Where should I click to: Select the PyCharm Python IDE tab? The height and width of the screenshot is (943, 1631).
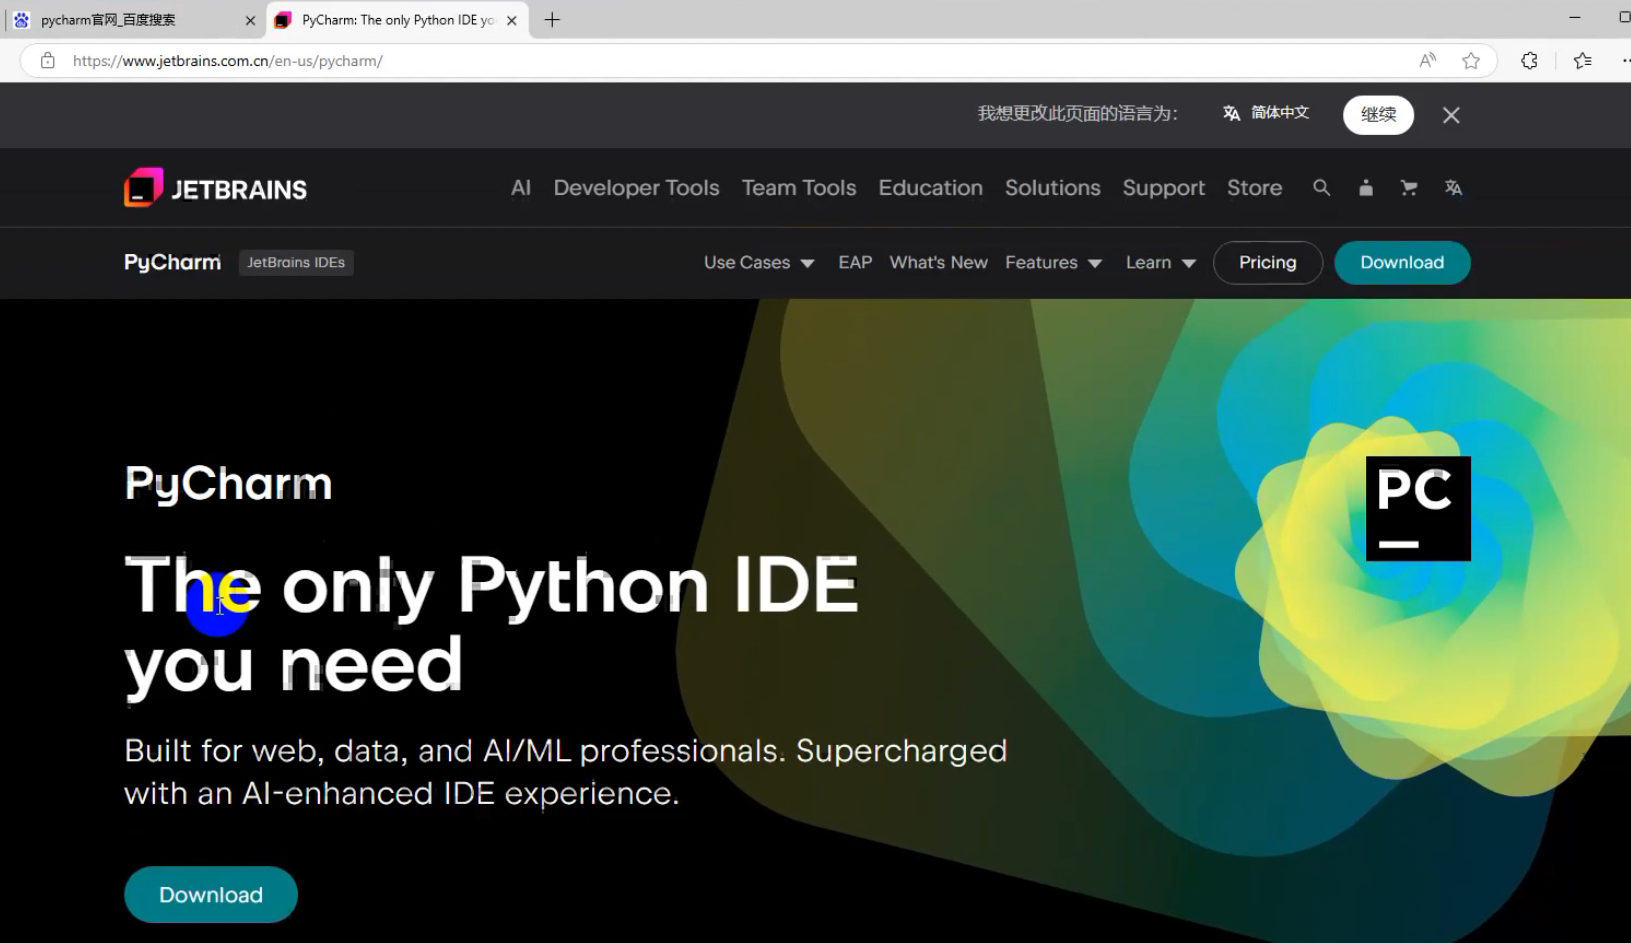399,20
